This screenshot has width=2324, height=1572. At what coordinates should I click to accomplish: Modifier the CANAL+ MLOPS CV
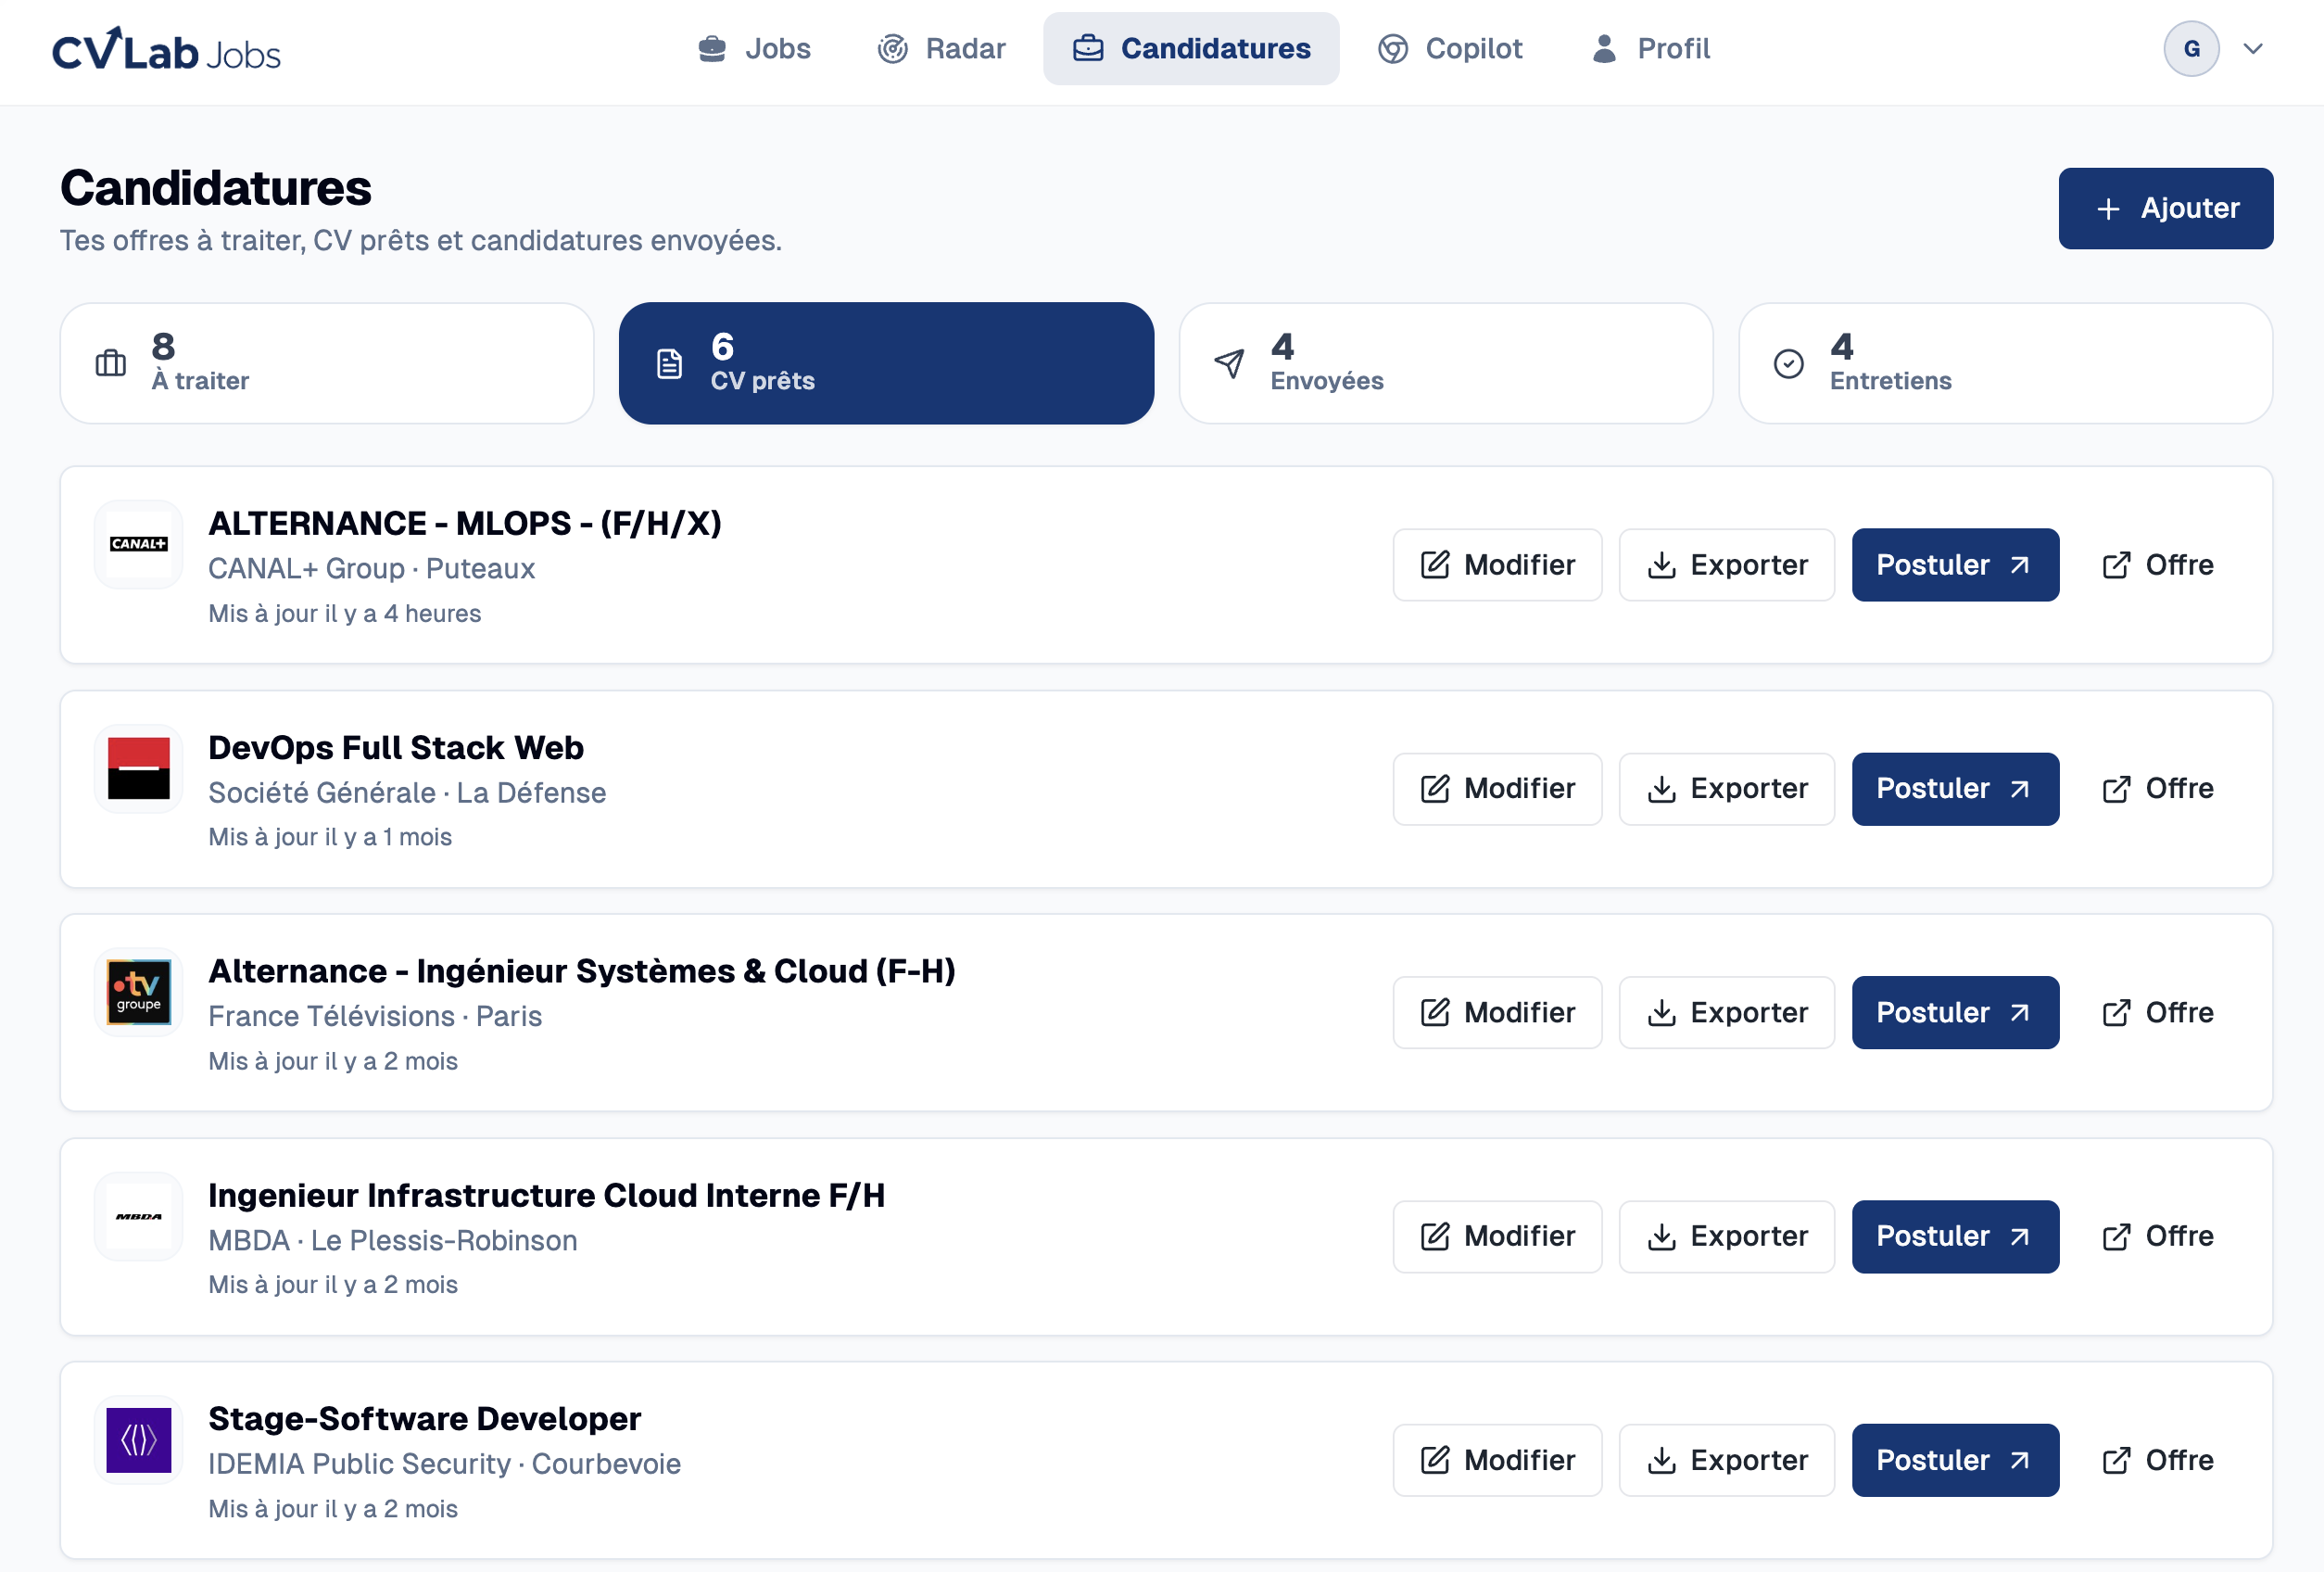tap(1497, 565)
